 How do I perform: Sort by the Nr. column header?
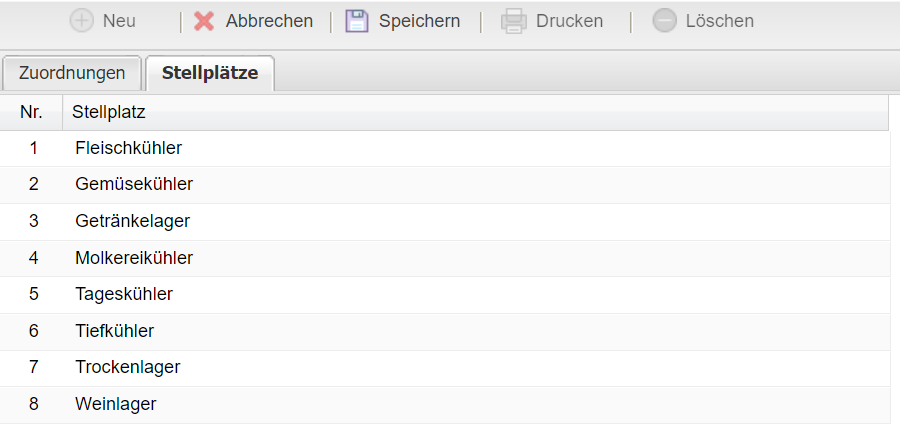[x=31, y=113]
